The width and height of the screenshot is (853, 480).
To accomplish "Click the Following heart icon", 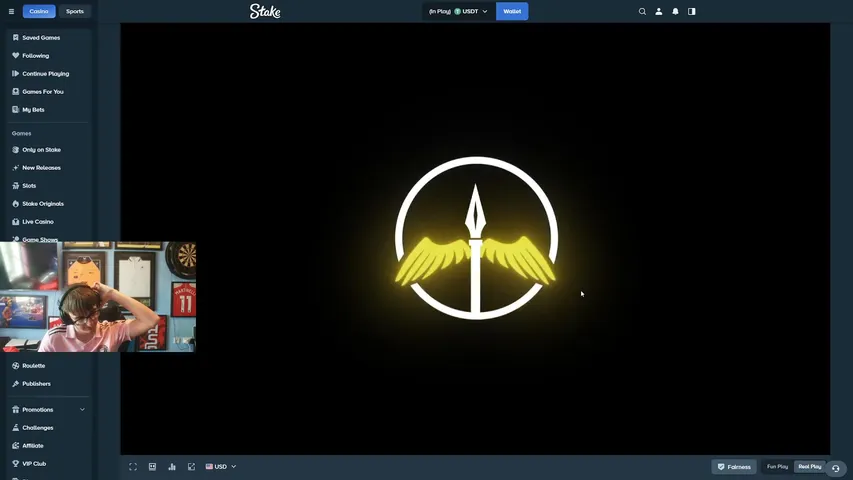I will pyautogui.click(x=15, y=56).
